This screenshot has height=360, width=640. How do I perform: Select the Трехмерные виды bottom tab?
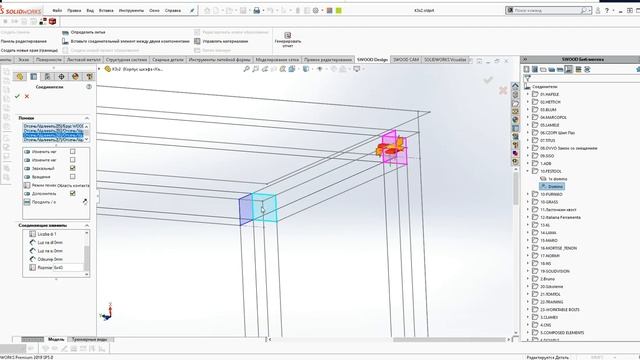(89, 340)
